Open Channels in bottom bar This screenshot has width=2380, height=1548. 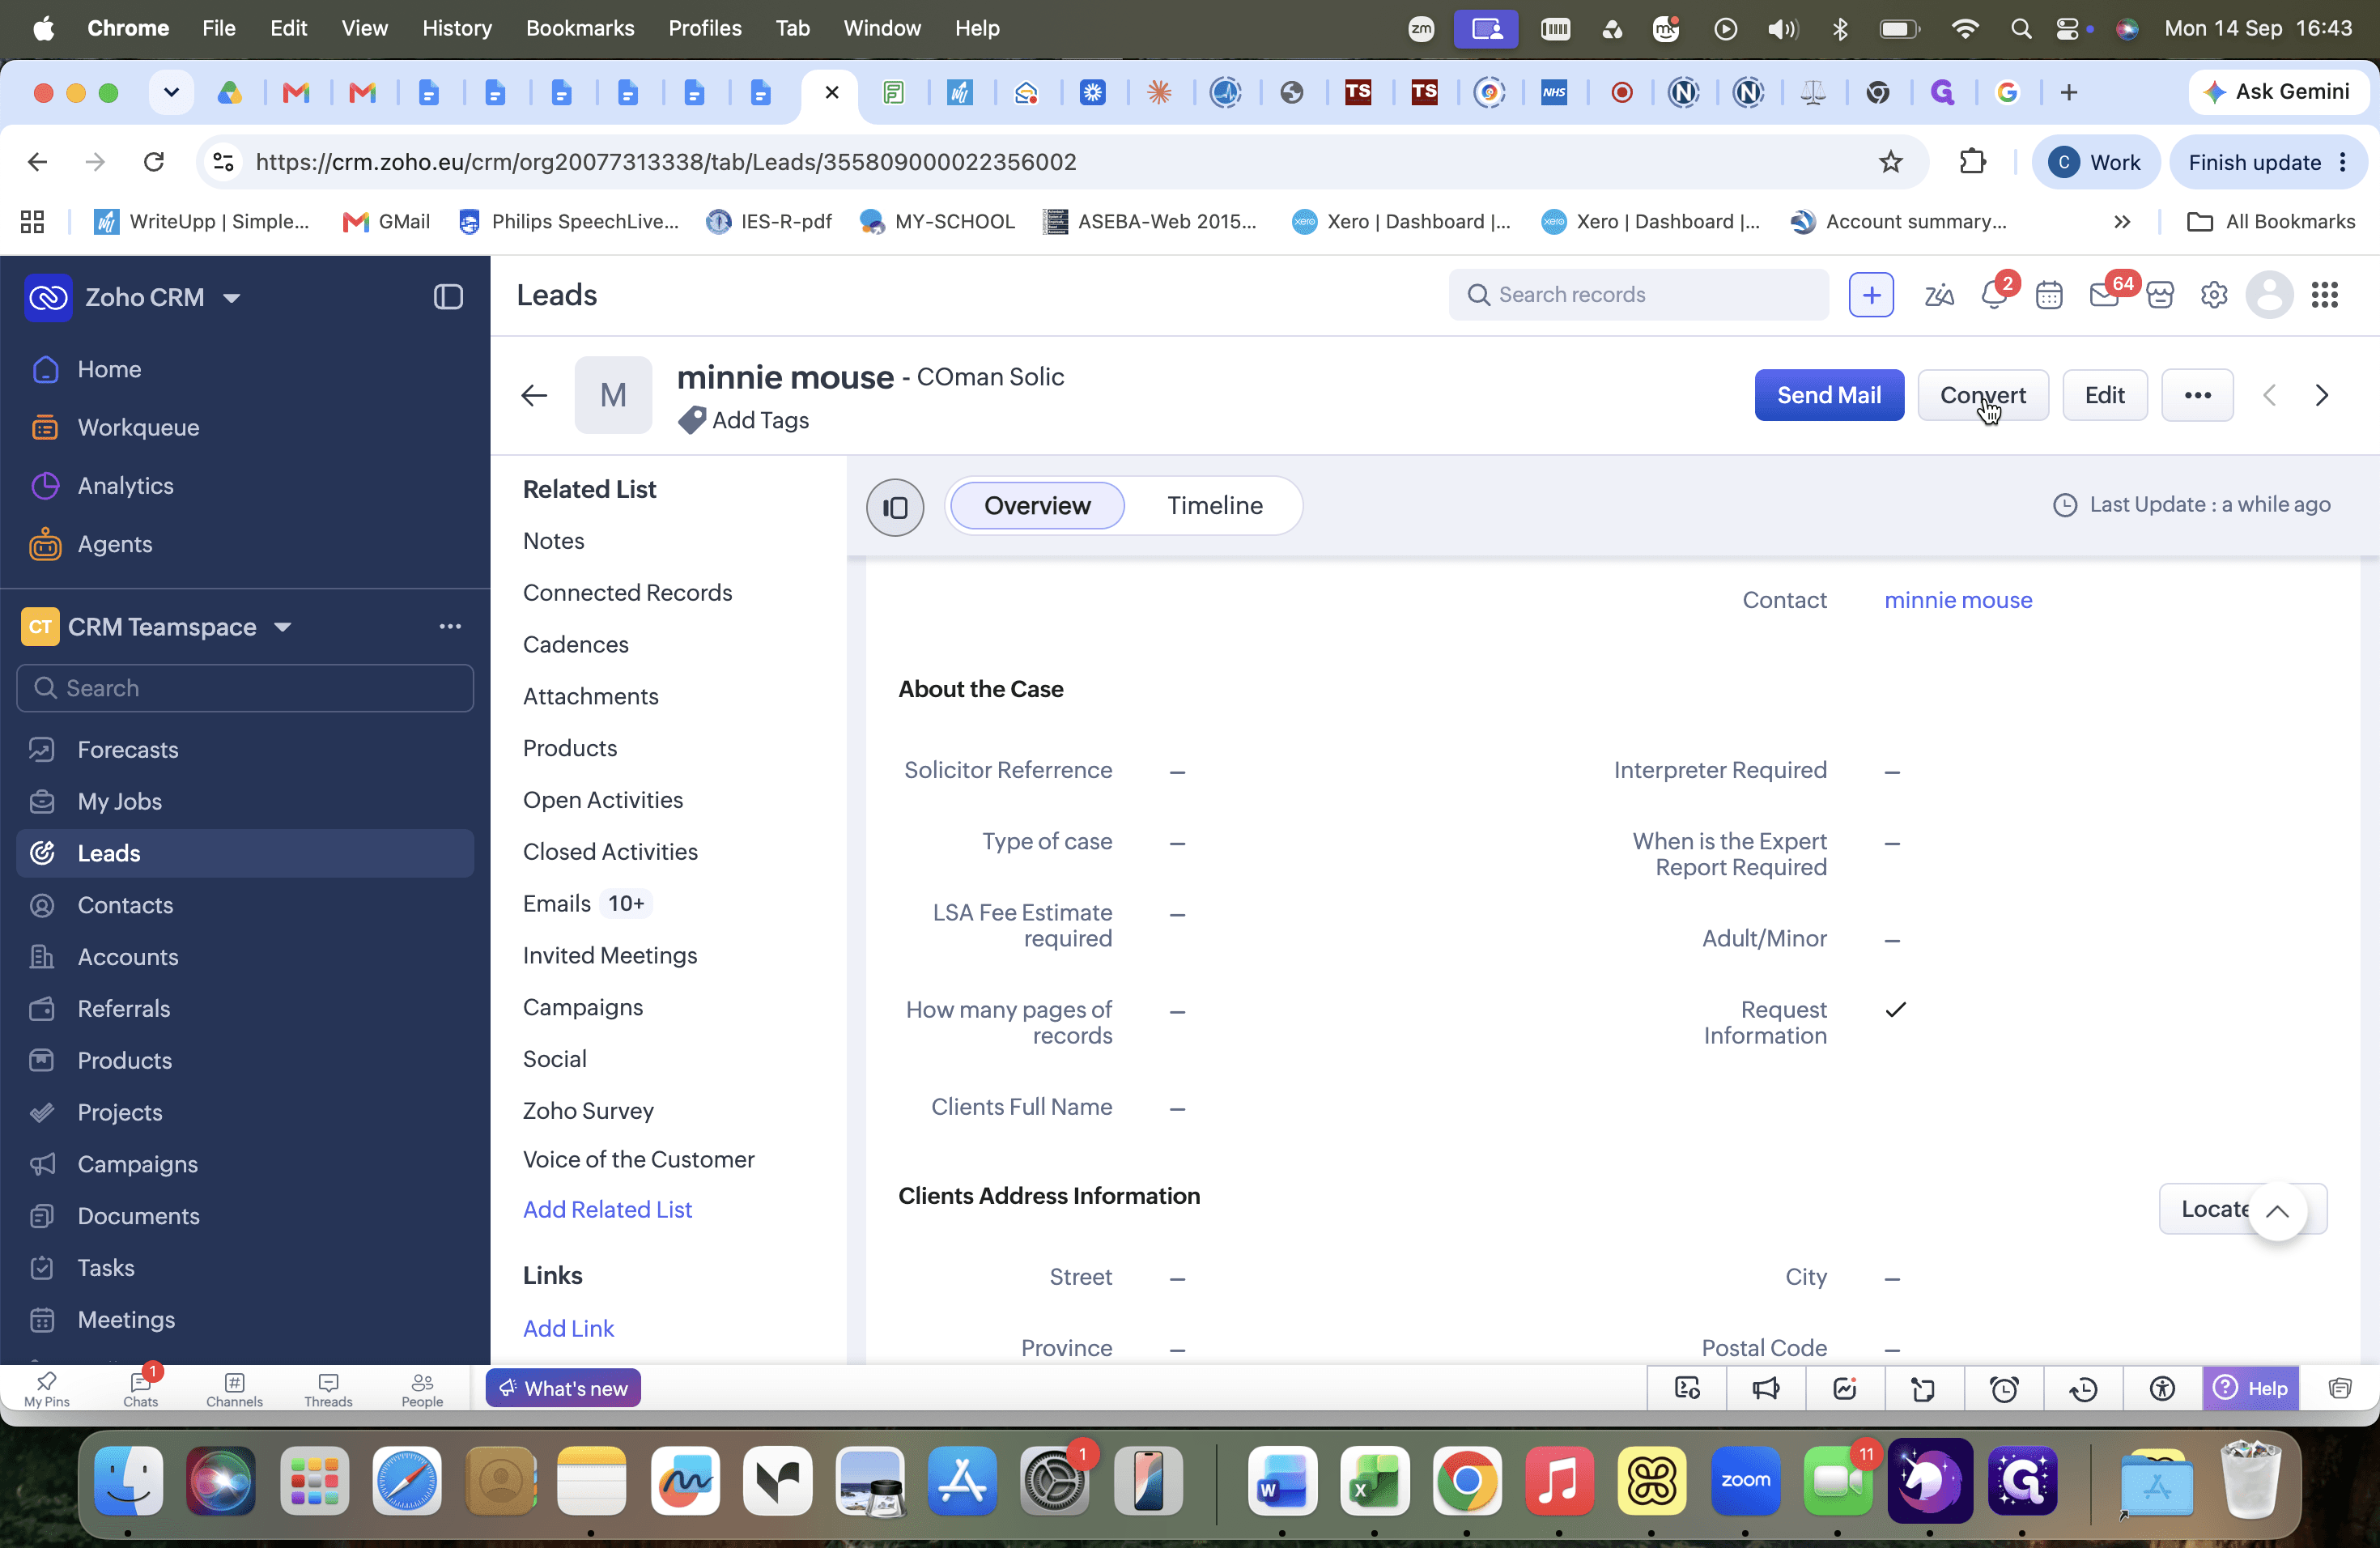tap(234, 1389)
